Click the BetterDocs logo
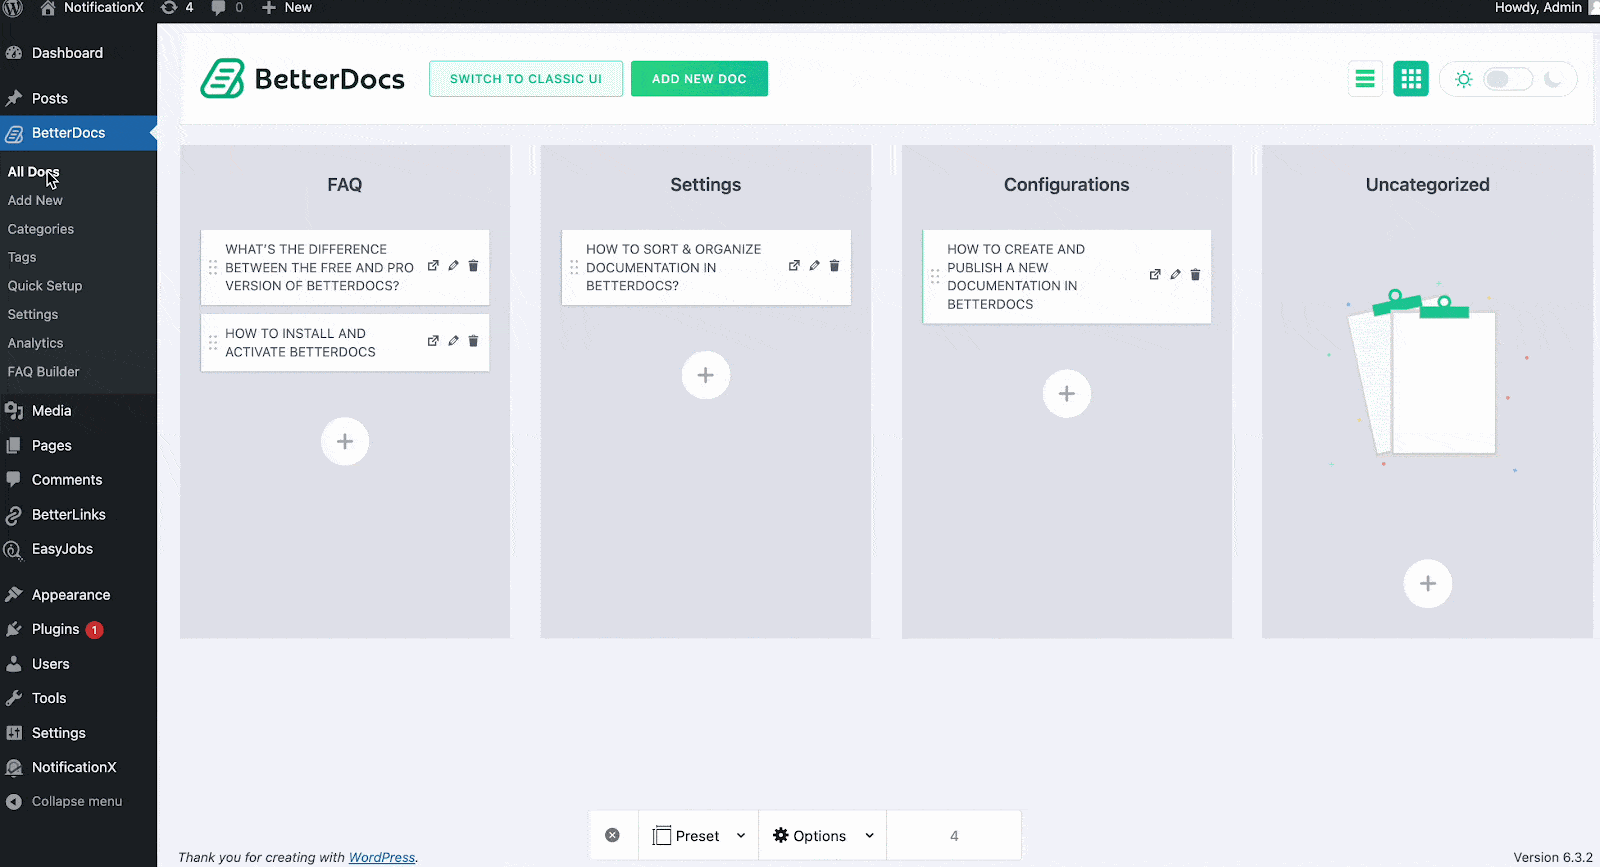 pos(302,79)
